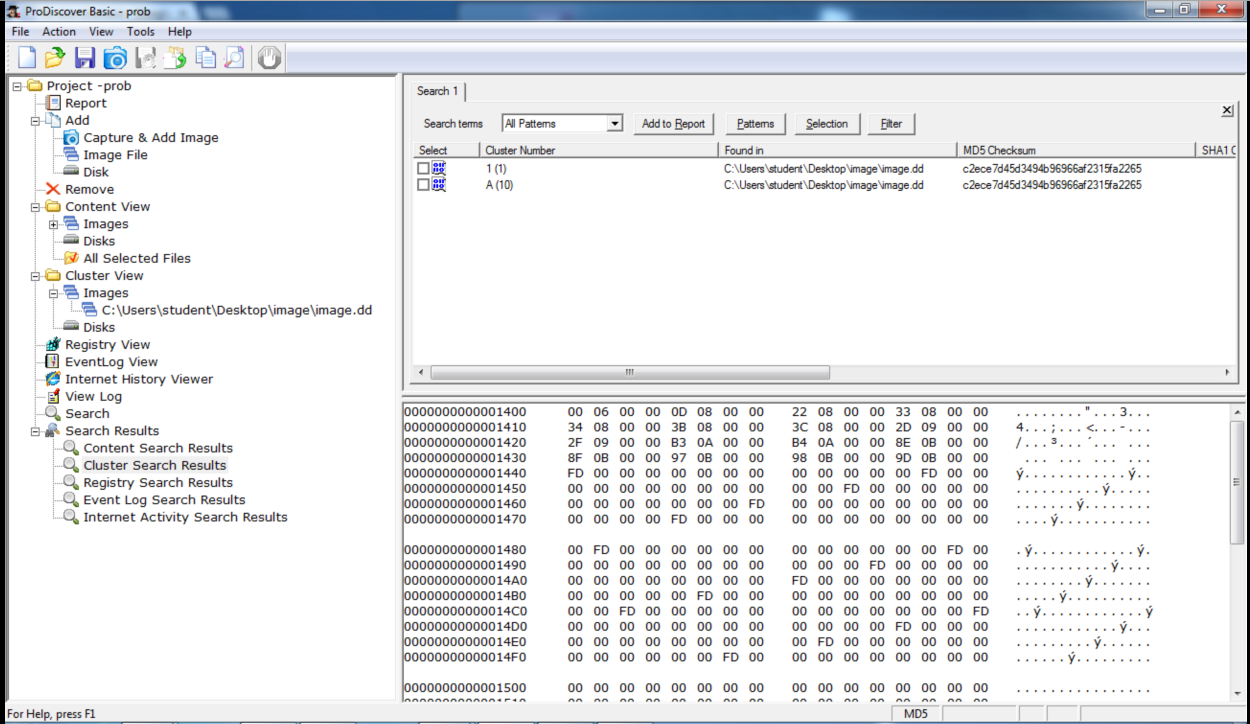Collapse the Cluster View tree node
Screen dimensions: 1250x724
click(x=35, y=276)
